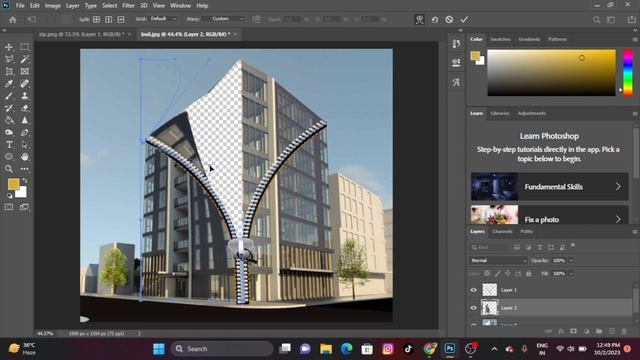Select the Zoom tool
Image resolution: width=640 pixels, height=360 pixels.
[x=9, y=169]
